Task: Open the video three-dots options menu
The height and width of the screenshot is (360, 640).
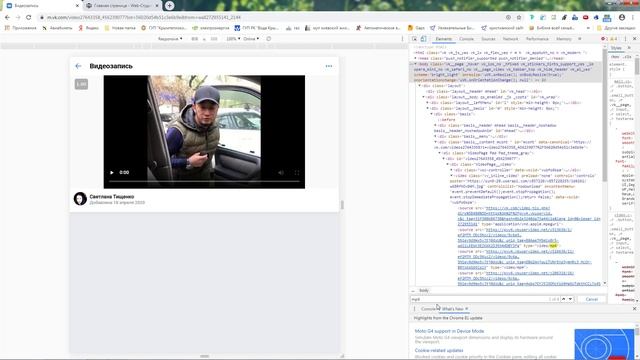Action: click(x=329, y=66)
